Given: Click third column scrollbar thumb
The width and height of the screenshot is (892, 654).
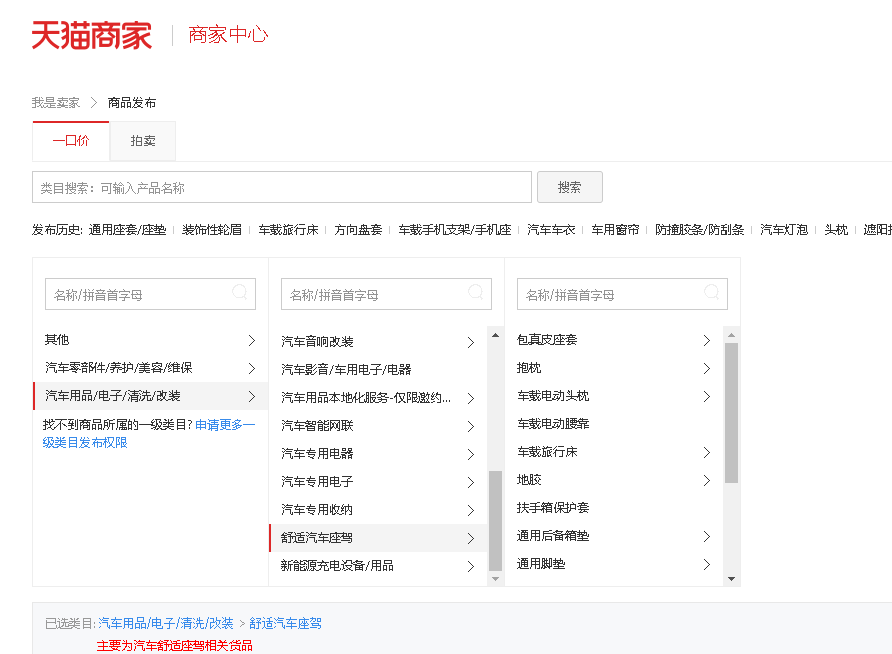Looking at the screenshot, I should (732, 413).
